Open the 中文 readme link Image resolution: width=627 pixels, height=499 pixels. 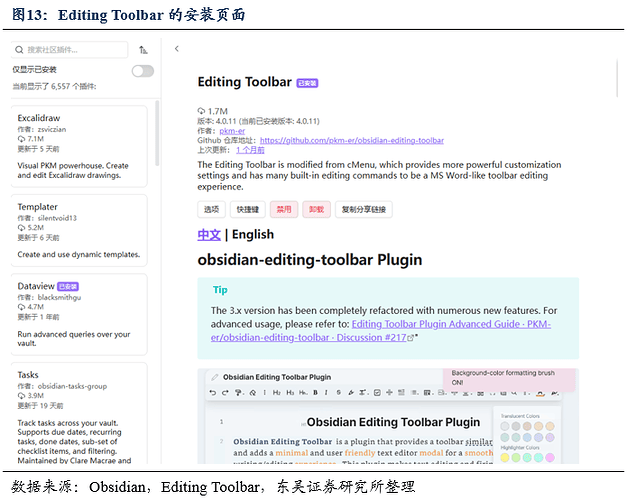click(209, 234)
